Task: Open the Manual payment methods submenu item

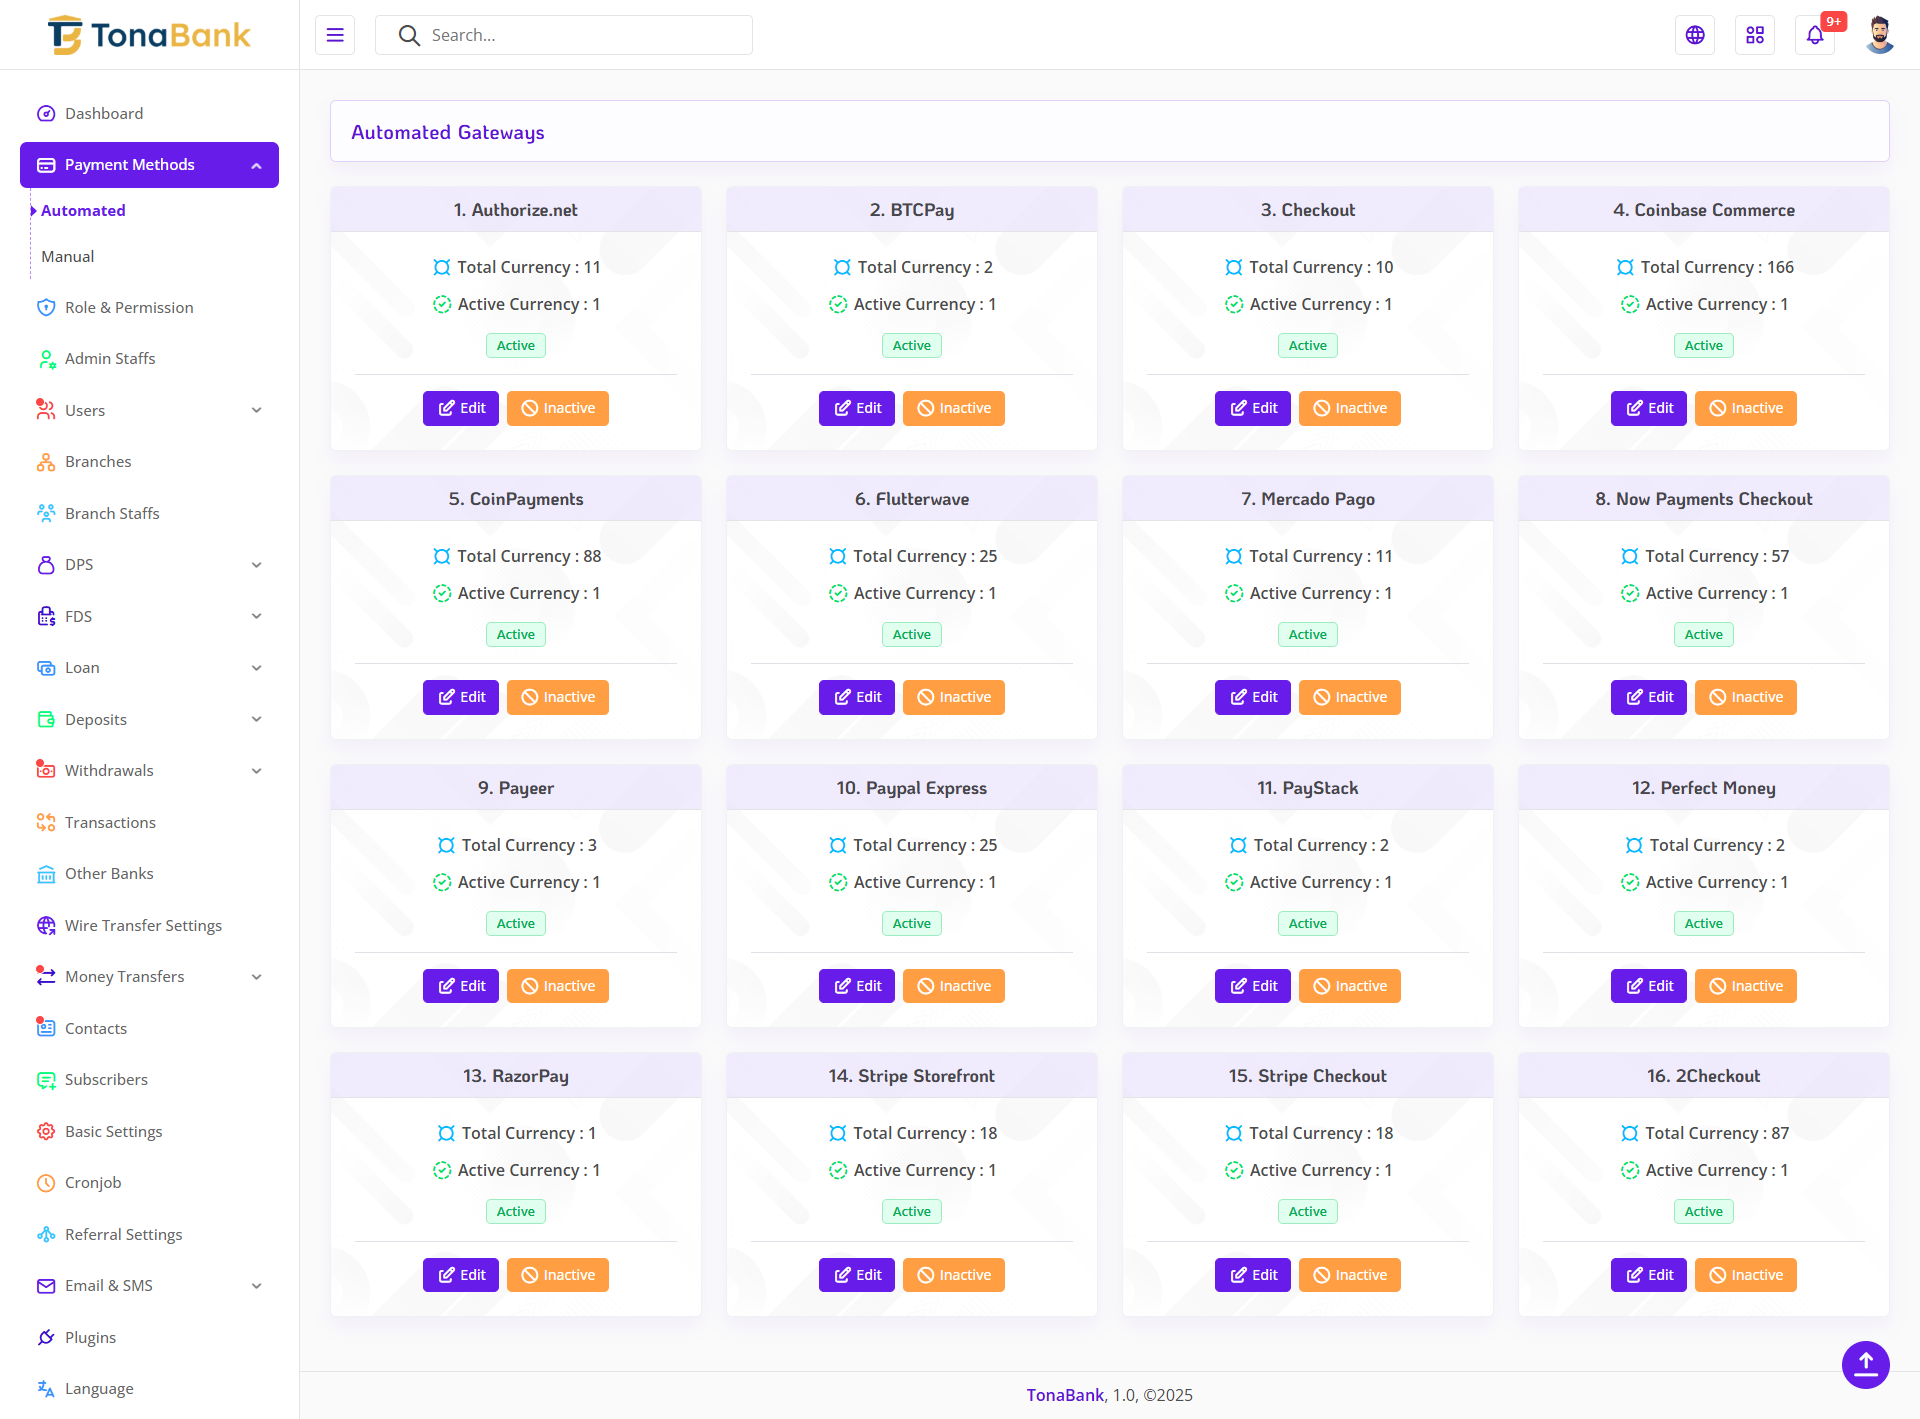Action: [68, 257]
